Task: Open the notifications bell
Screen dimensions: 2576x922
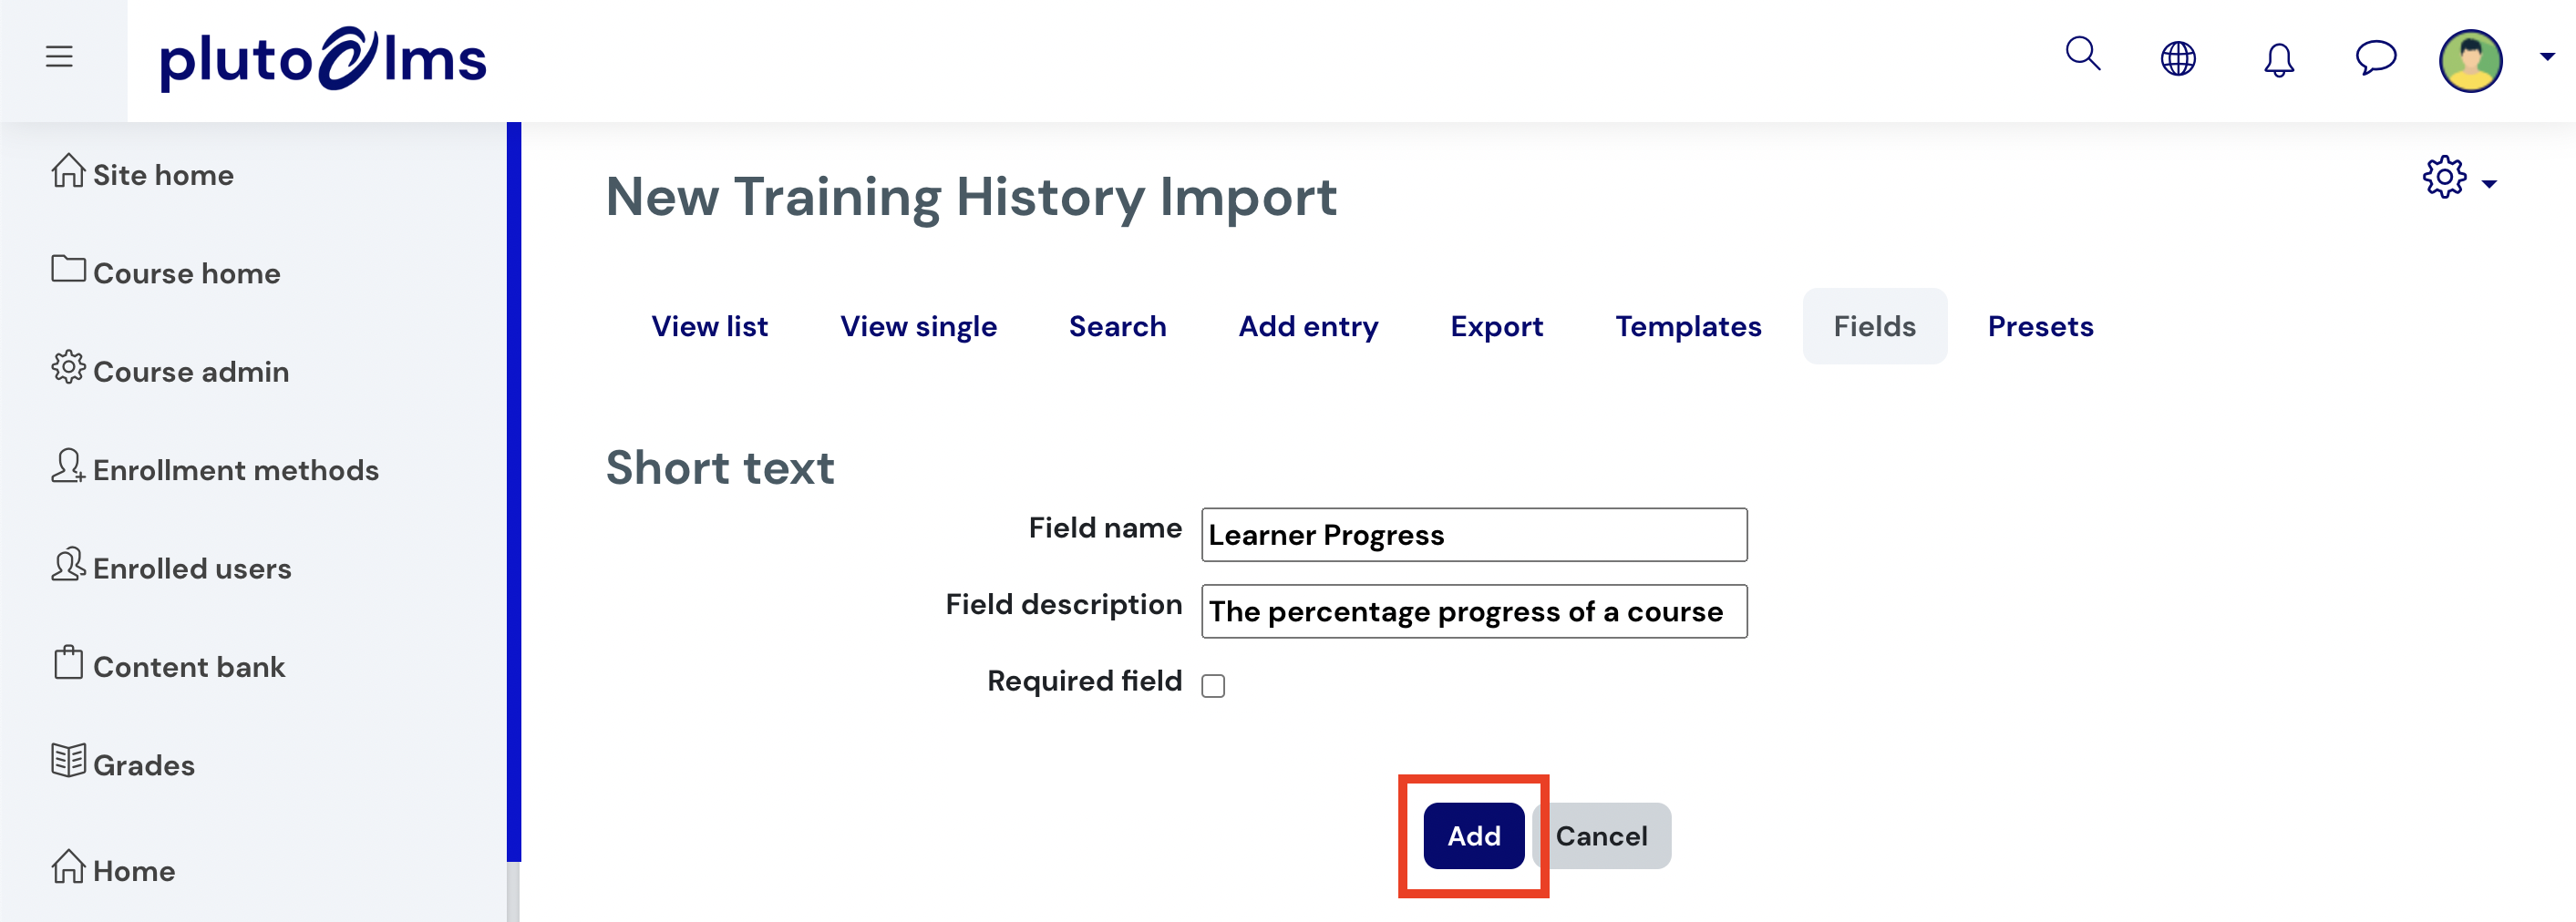Action: click(x=2279, y=60)
